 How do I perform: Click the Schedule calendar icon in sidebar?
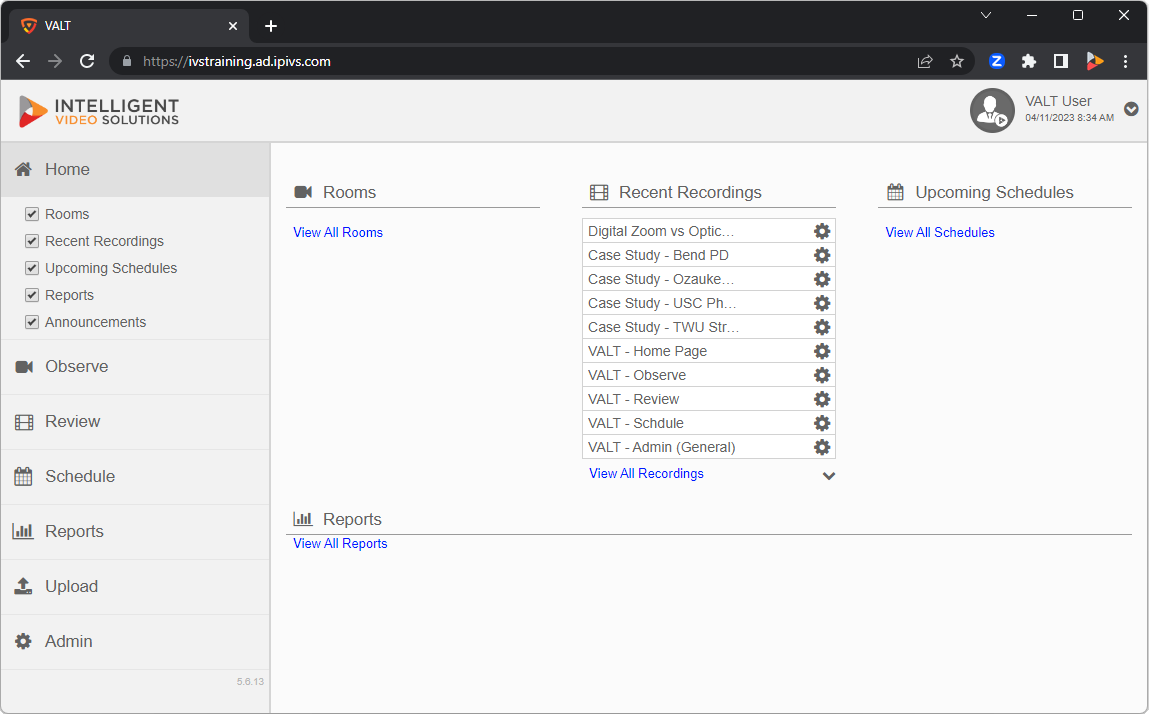(23, 476)
